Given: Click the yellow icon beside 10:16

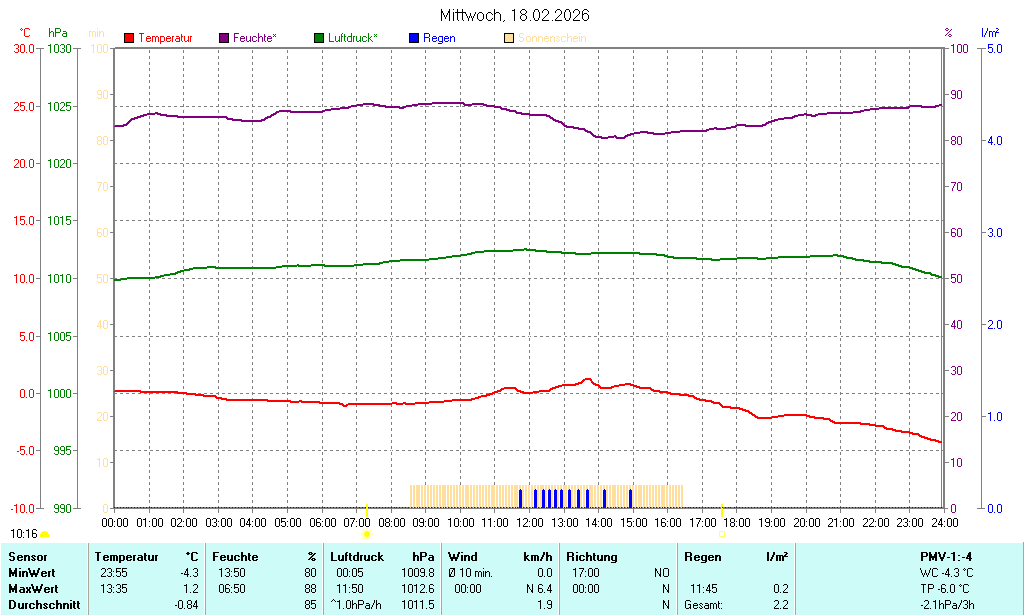Looking at the screenshot, I should click(x=45, y=535).
